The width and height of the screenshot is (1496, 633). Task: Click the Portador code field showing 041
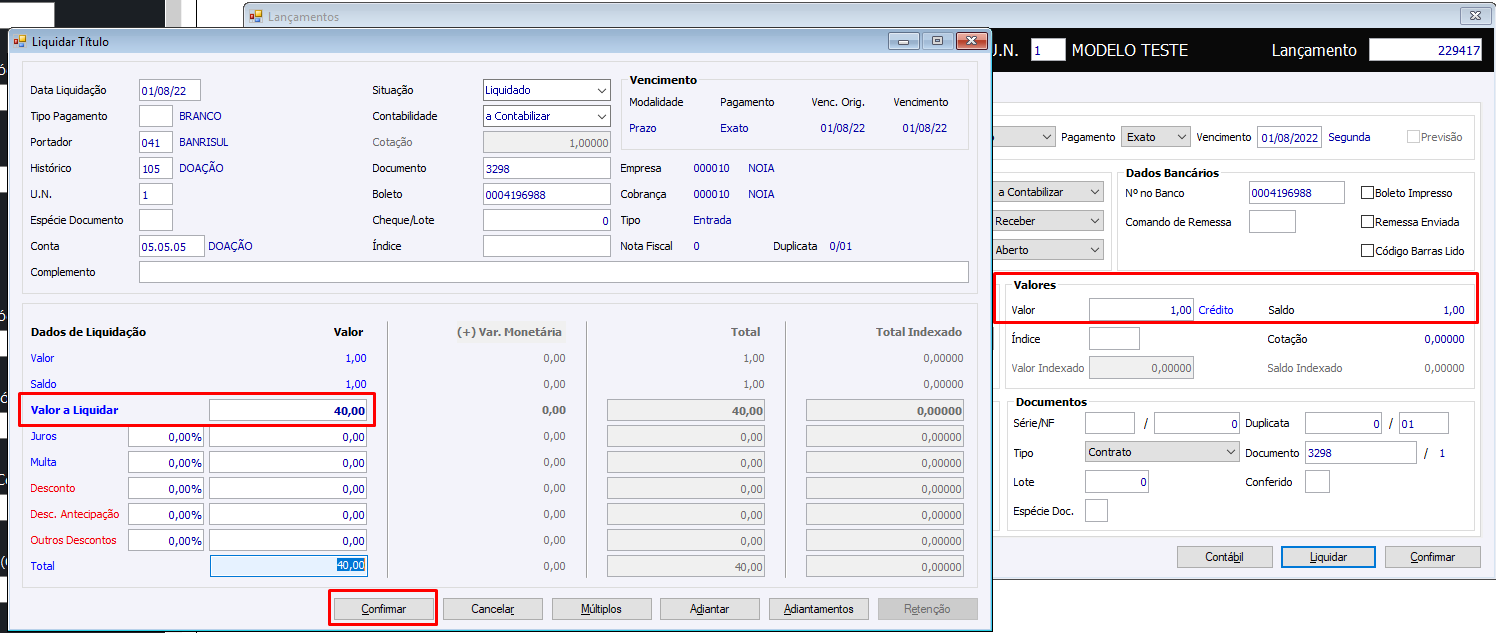coord(156,142)
